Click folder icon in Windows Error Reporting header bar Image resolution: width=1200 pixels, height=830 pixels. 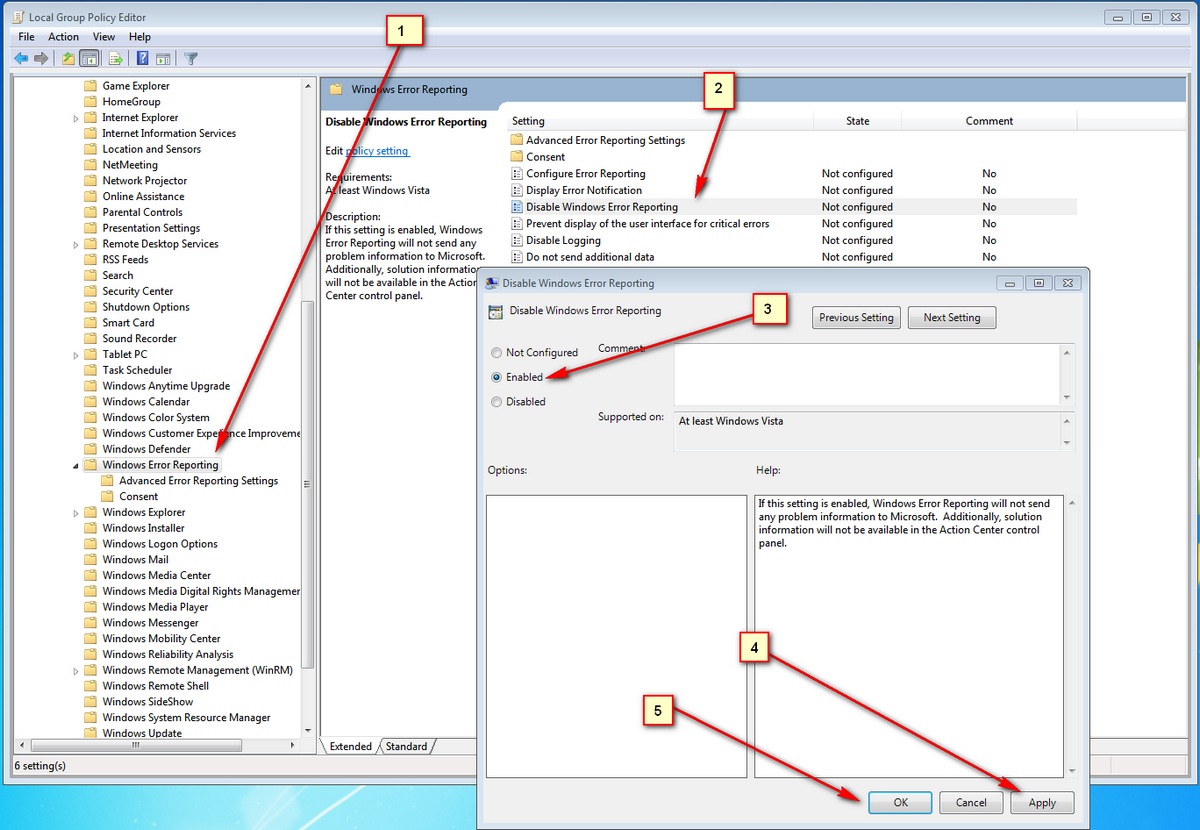click(x=336, y=89)
